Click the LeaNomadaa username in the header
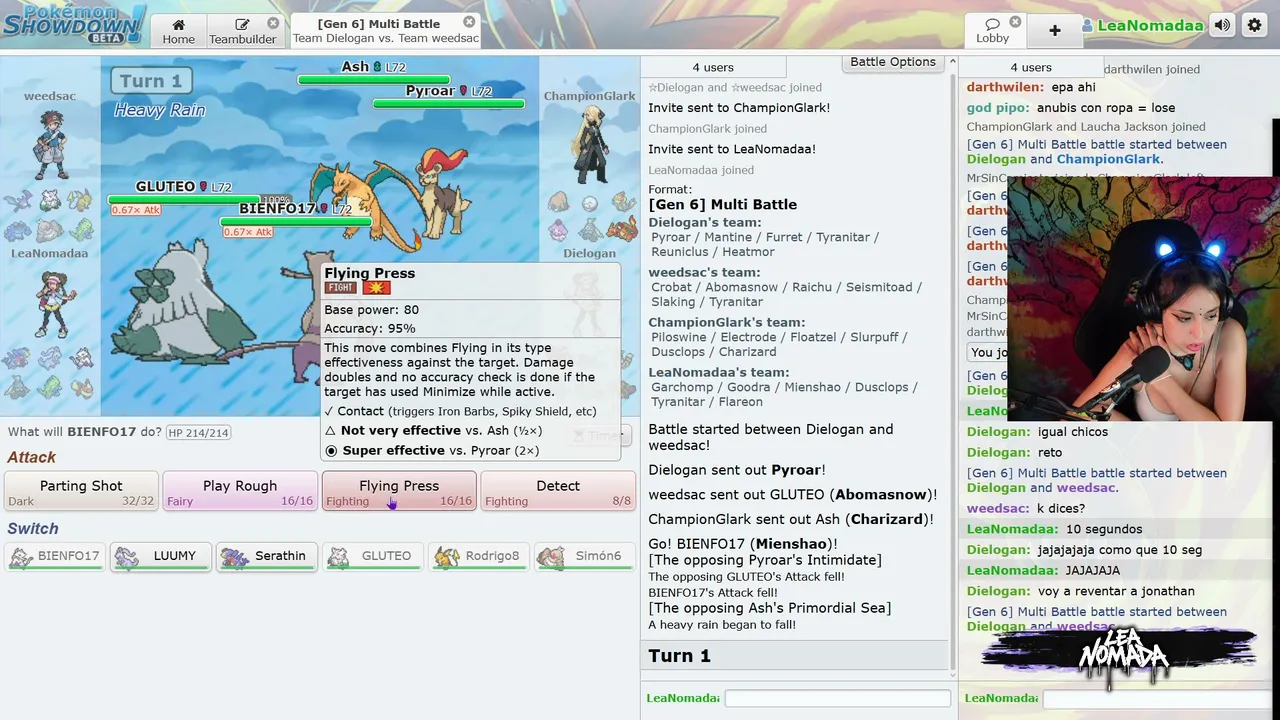Viewport: 1280px width, 720px height. point(1150,26)
